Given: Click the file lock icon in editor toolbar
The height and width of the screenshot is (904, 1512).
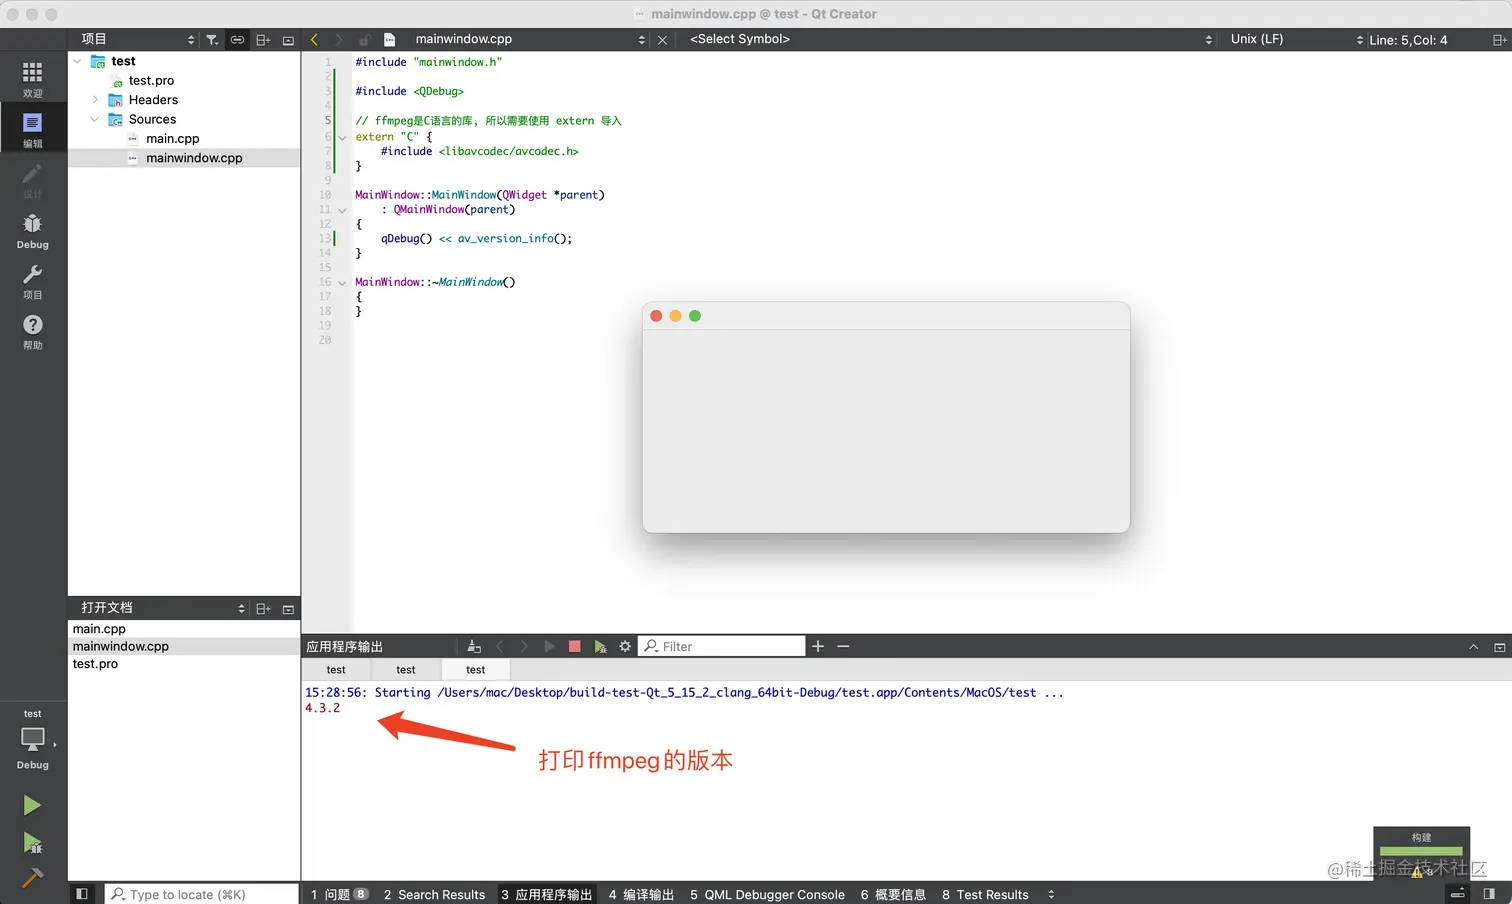Looking at the screenshot, I should tap(364, 40).
